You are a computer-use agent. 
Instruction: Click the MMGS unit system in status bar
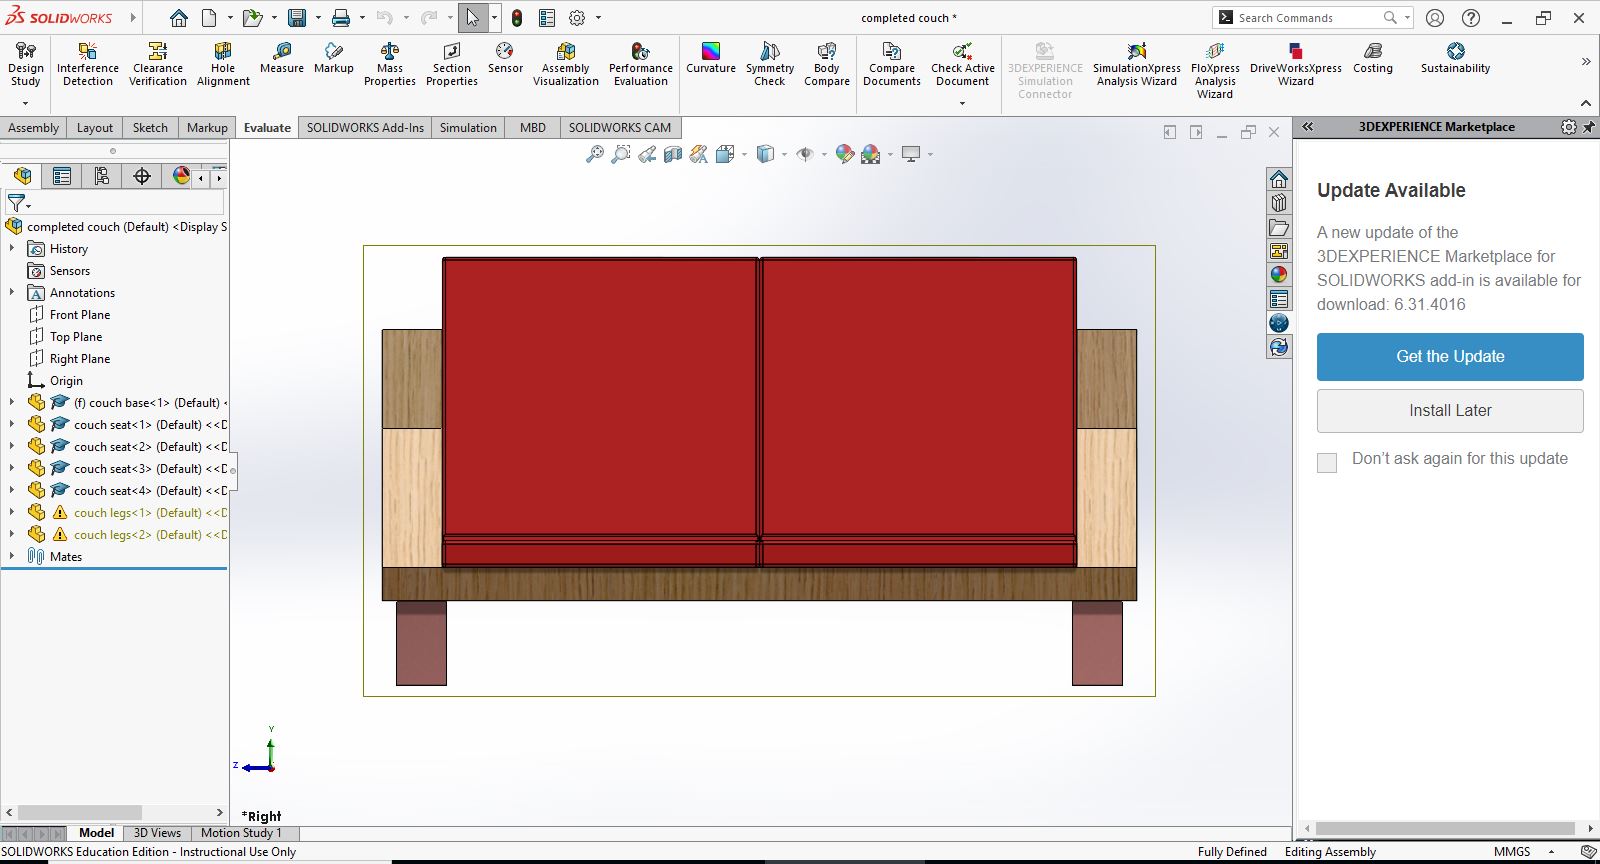1512,852
